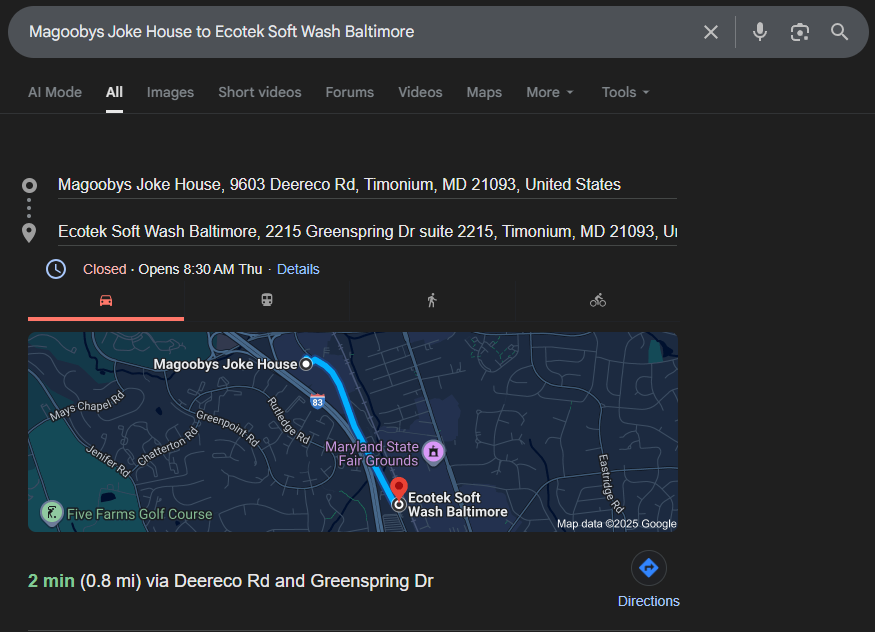
Task: Clear the search box text
Action: pos(710,32)
